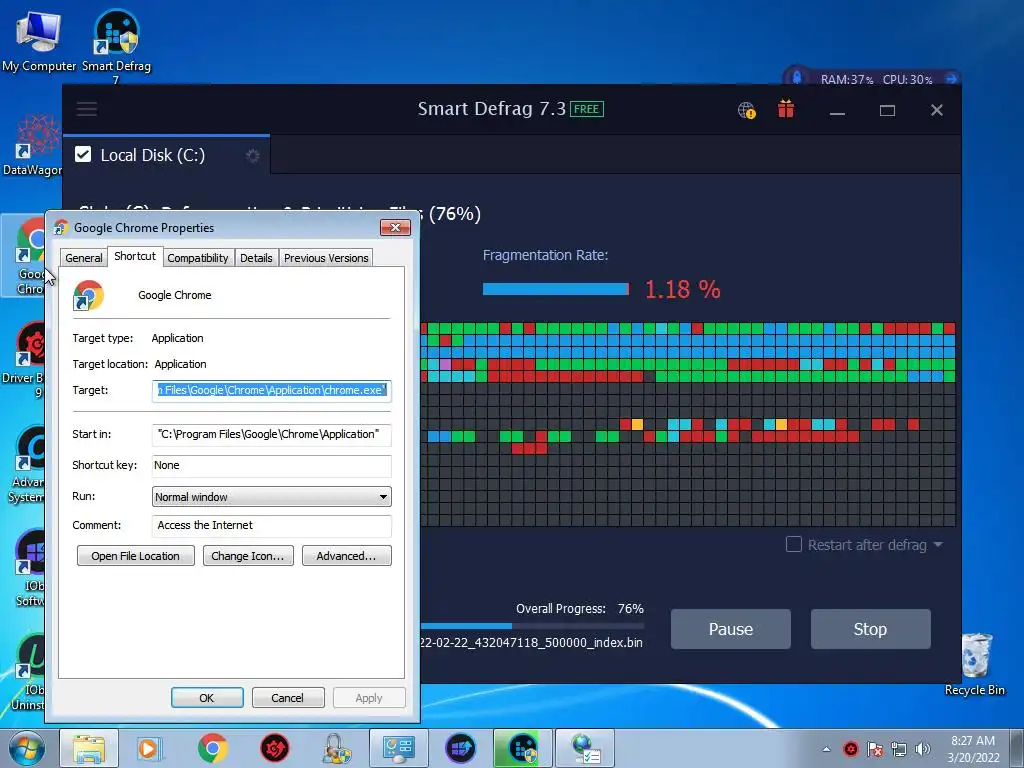
Task: Click the Overall Progress bar
Action: click(532, 626)
